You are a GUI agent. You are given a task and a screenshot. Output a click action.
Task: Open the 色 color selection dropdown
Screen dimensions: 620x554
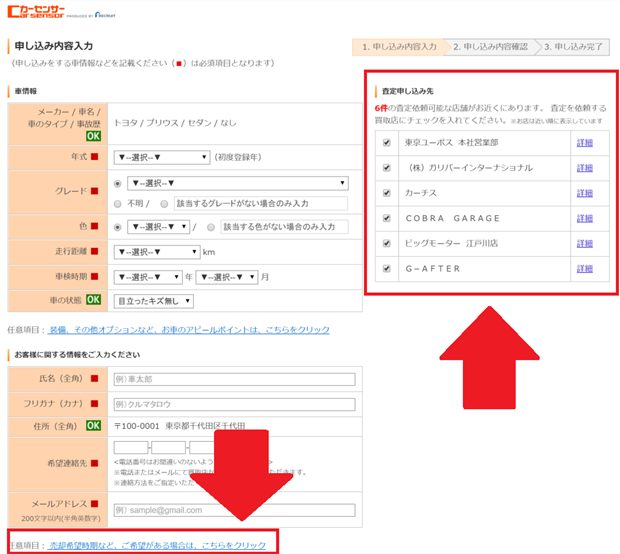point(159,227)
